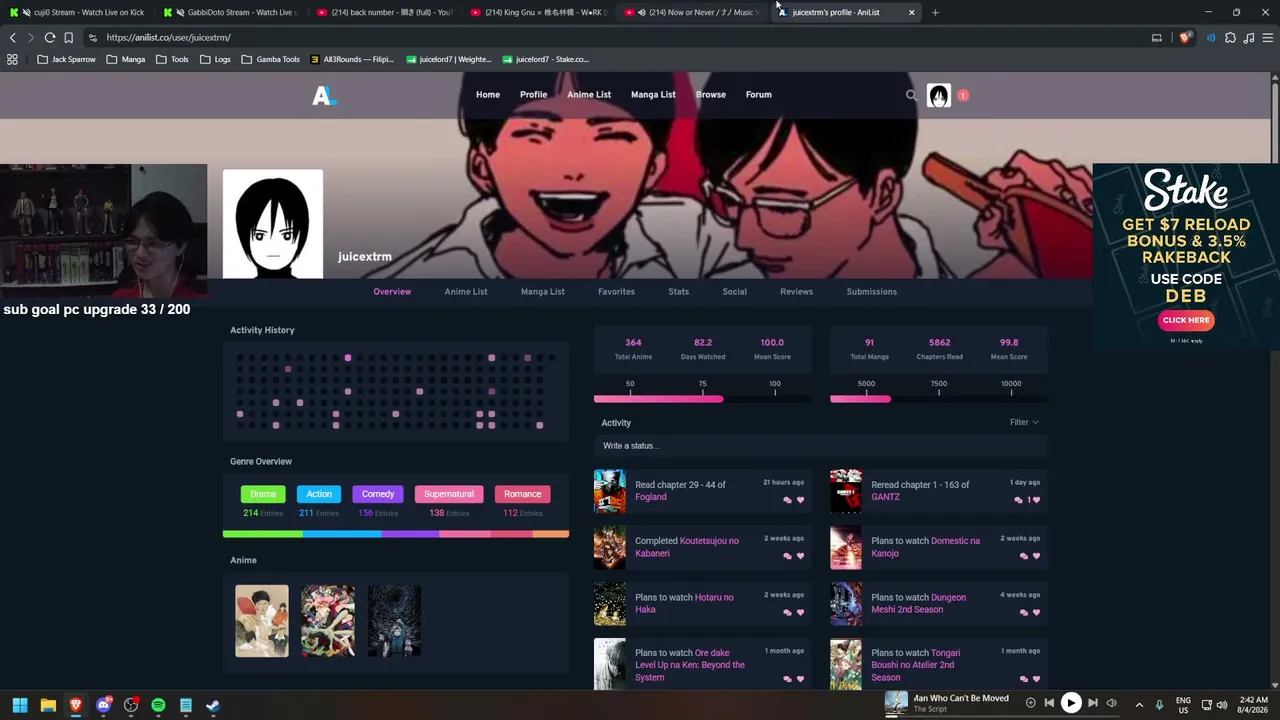Open the Fogland manga link
The height and width of the screenshot is (720, 1280).
click(650, 497)
